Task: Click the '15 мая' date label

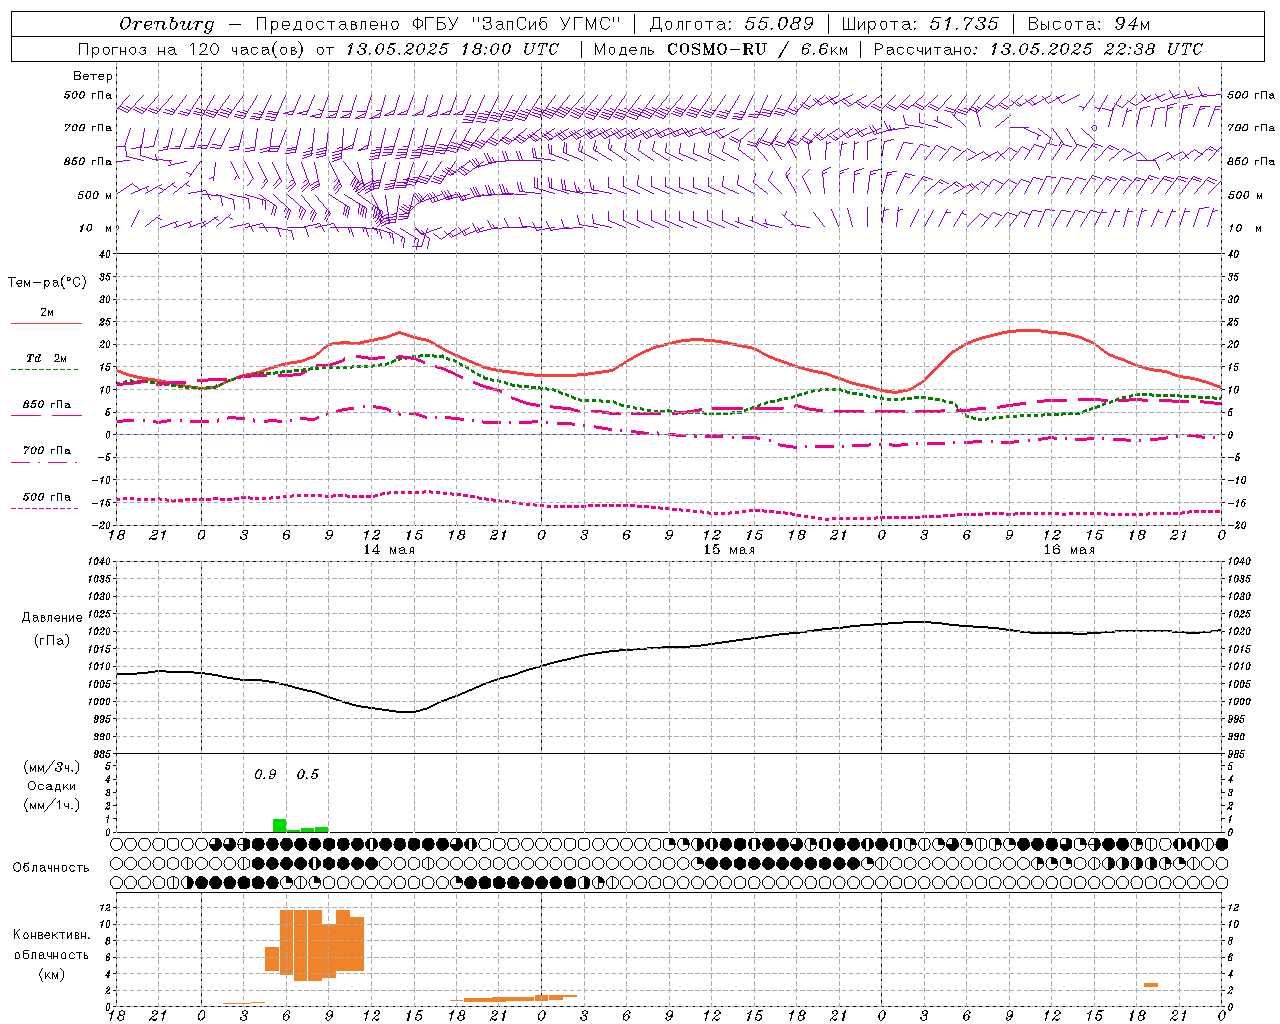Action: 729,550
